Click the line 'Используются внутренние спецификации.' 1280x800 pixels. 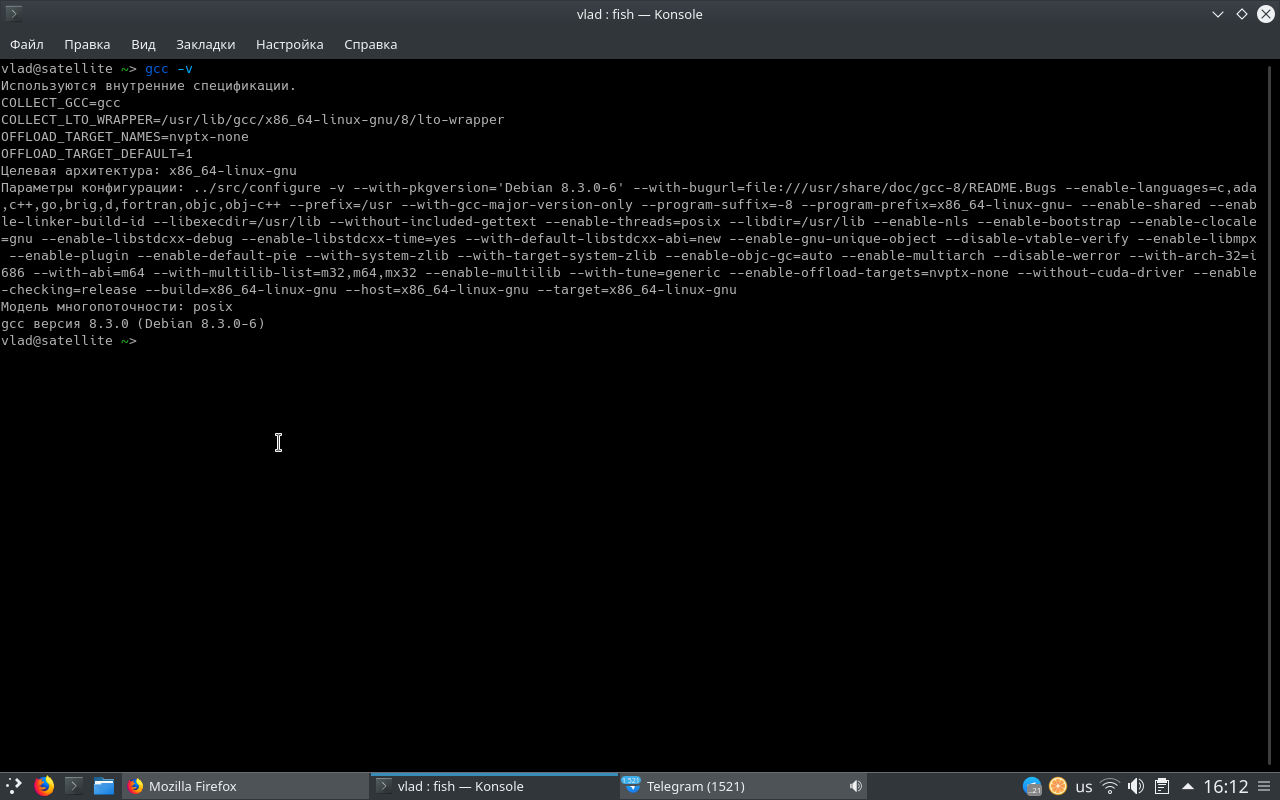pyautogui.click(x=149, y=86)
